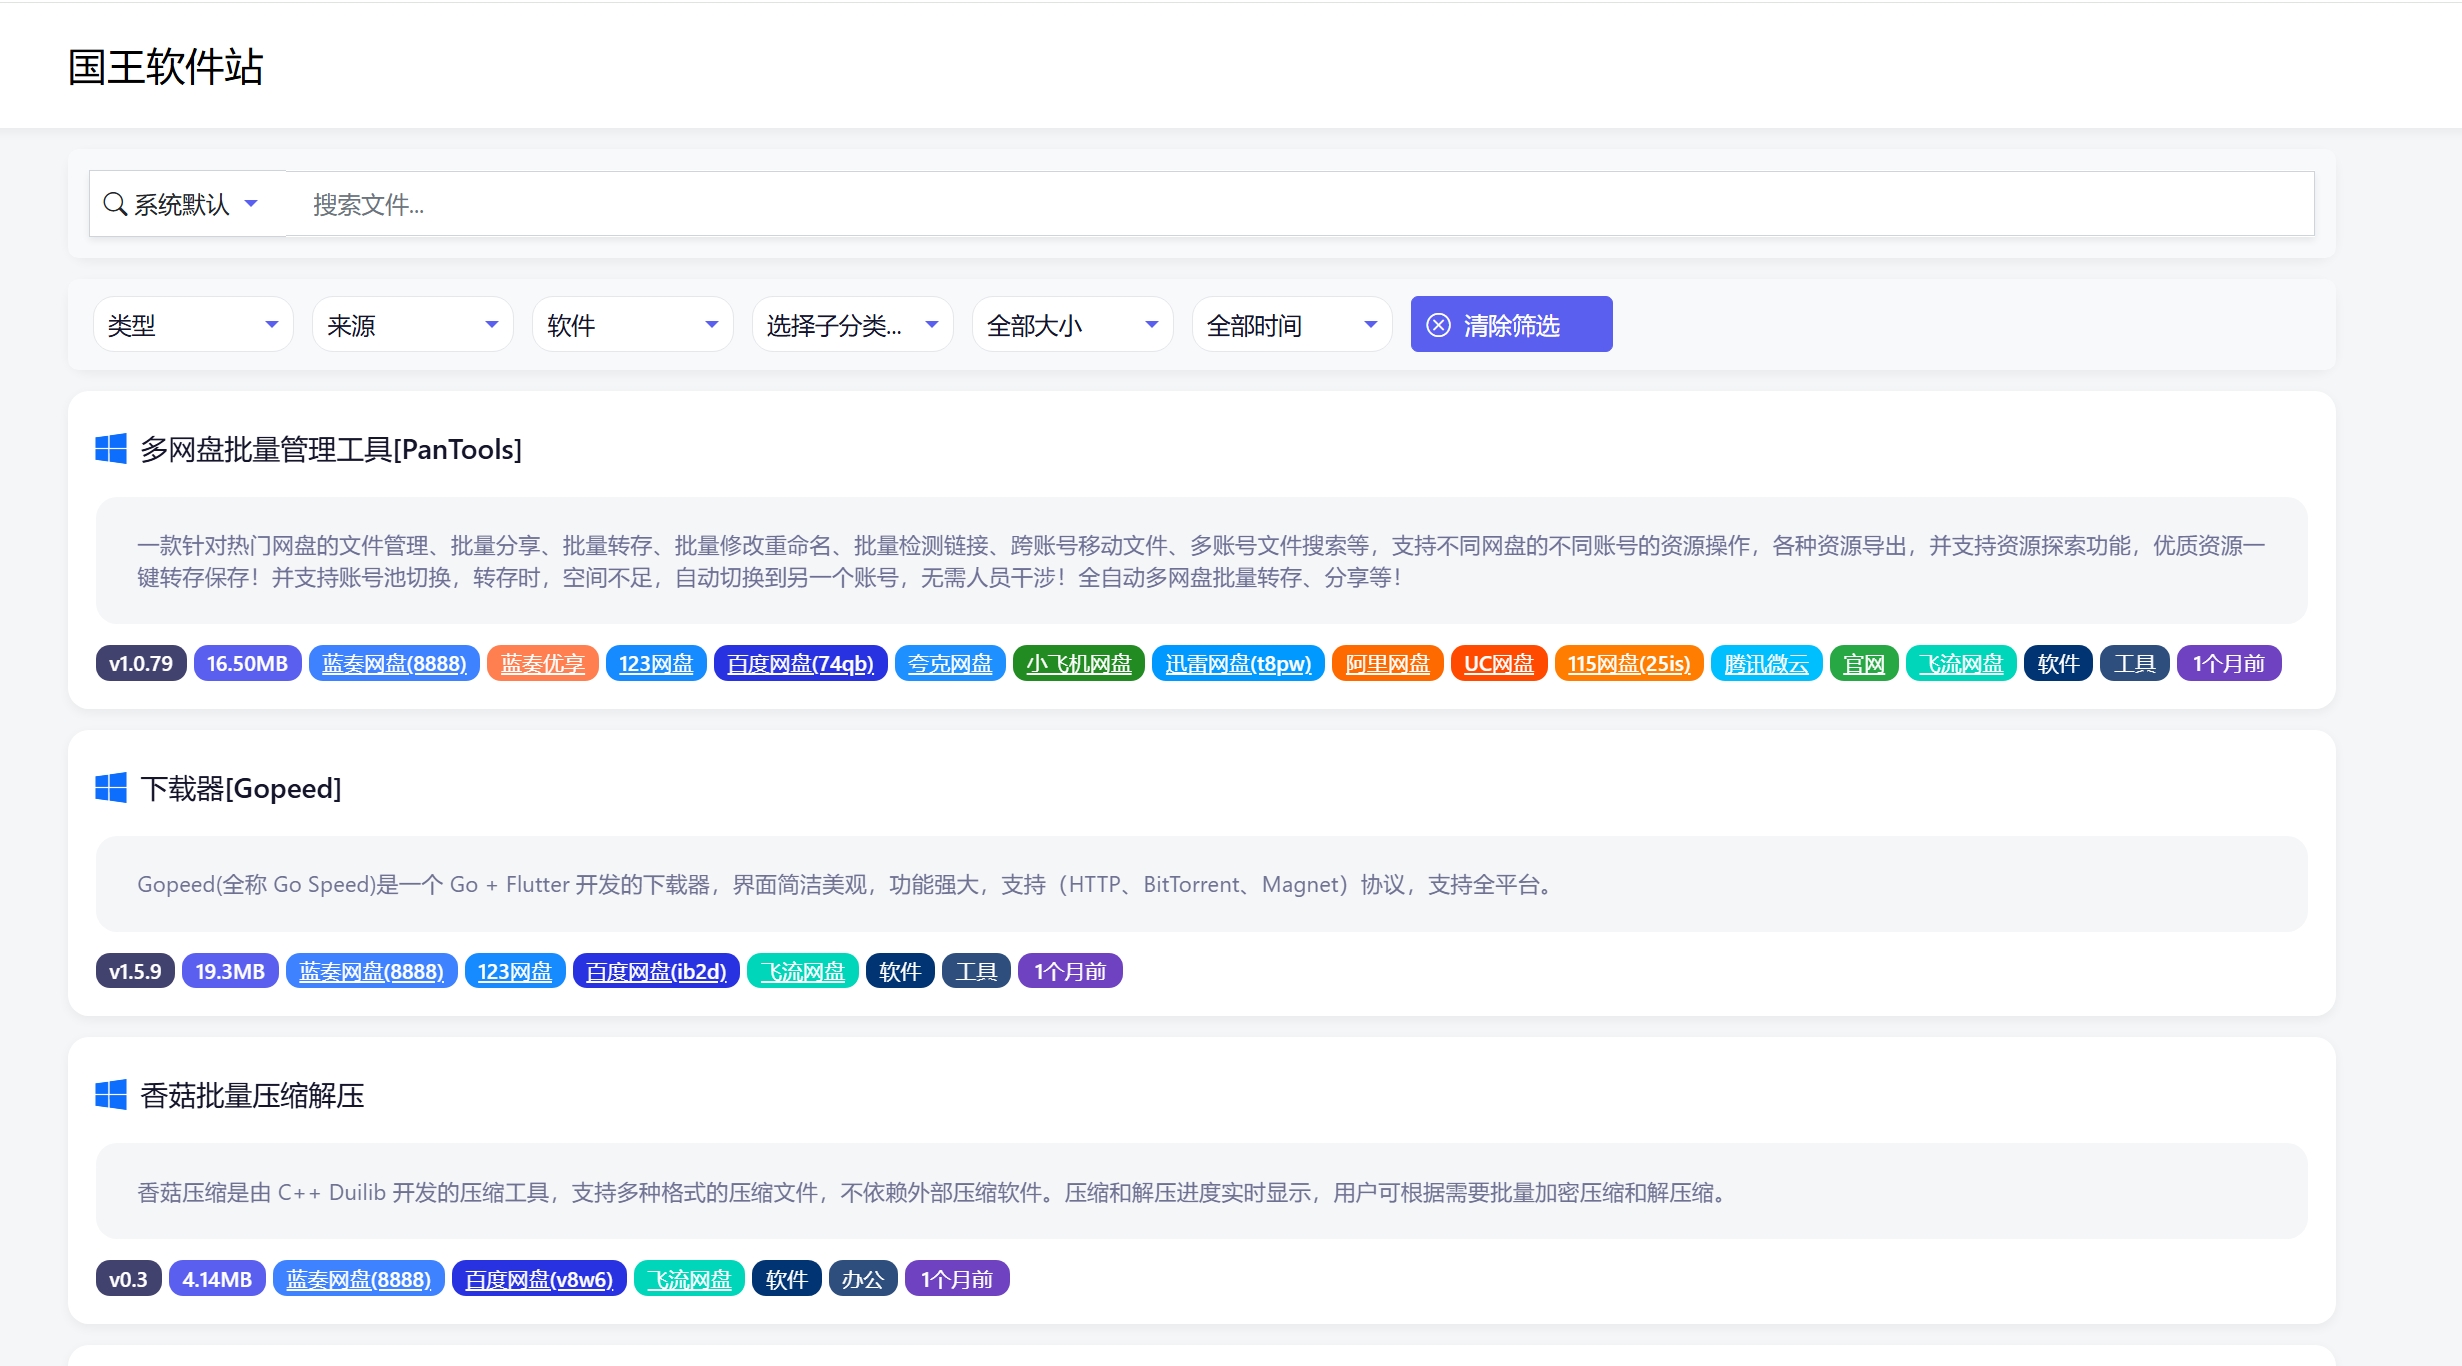Click the search magnifier icon

115,204
